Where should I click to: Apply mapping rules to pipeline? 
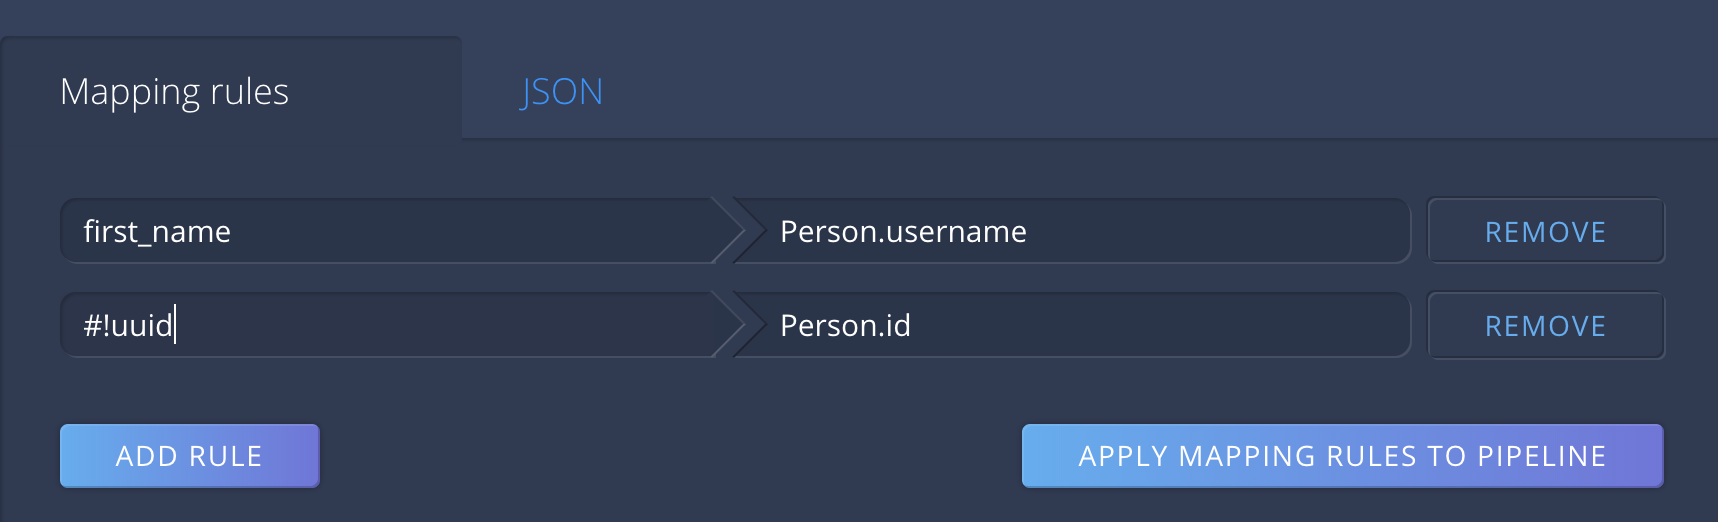click(x=1342, y=456)
